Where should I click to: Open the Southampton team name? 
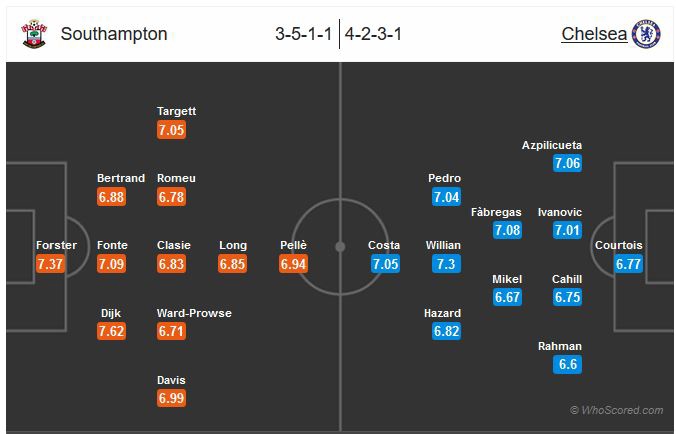pyautogui.click(x=114, y=34)
